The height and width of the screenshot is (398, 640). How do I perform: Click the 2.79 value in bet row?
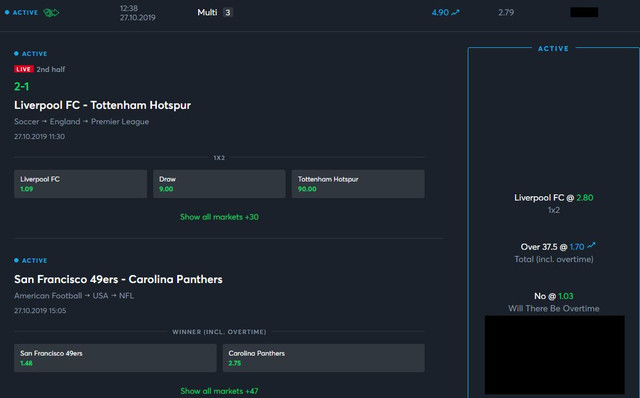pos(506,13)
